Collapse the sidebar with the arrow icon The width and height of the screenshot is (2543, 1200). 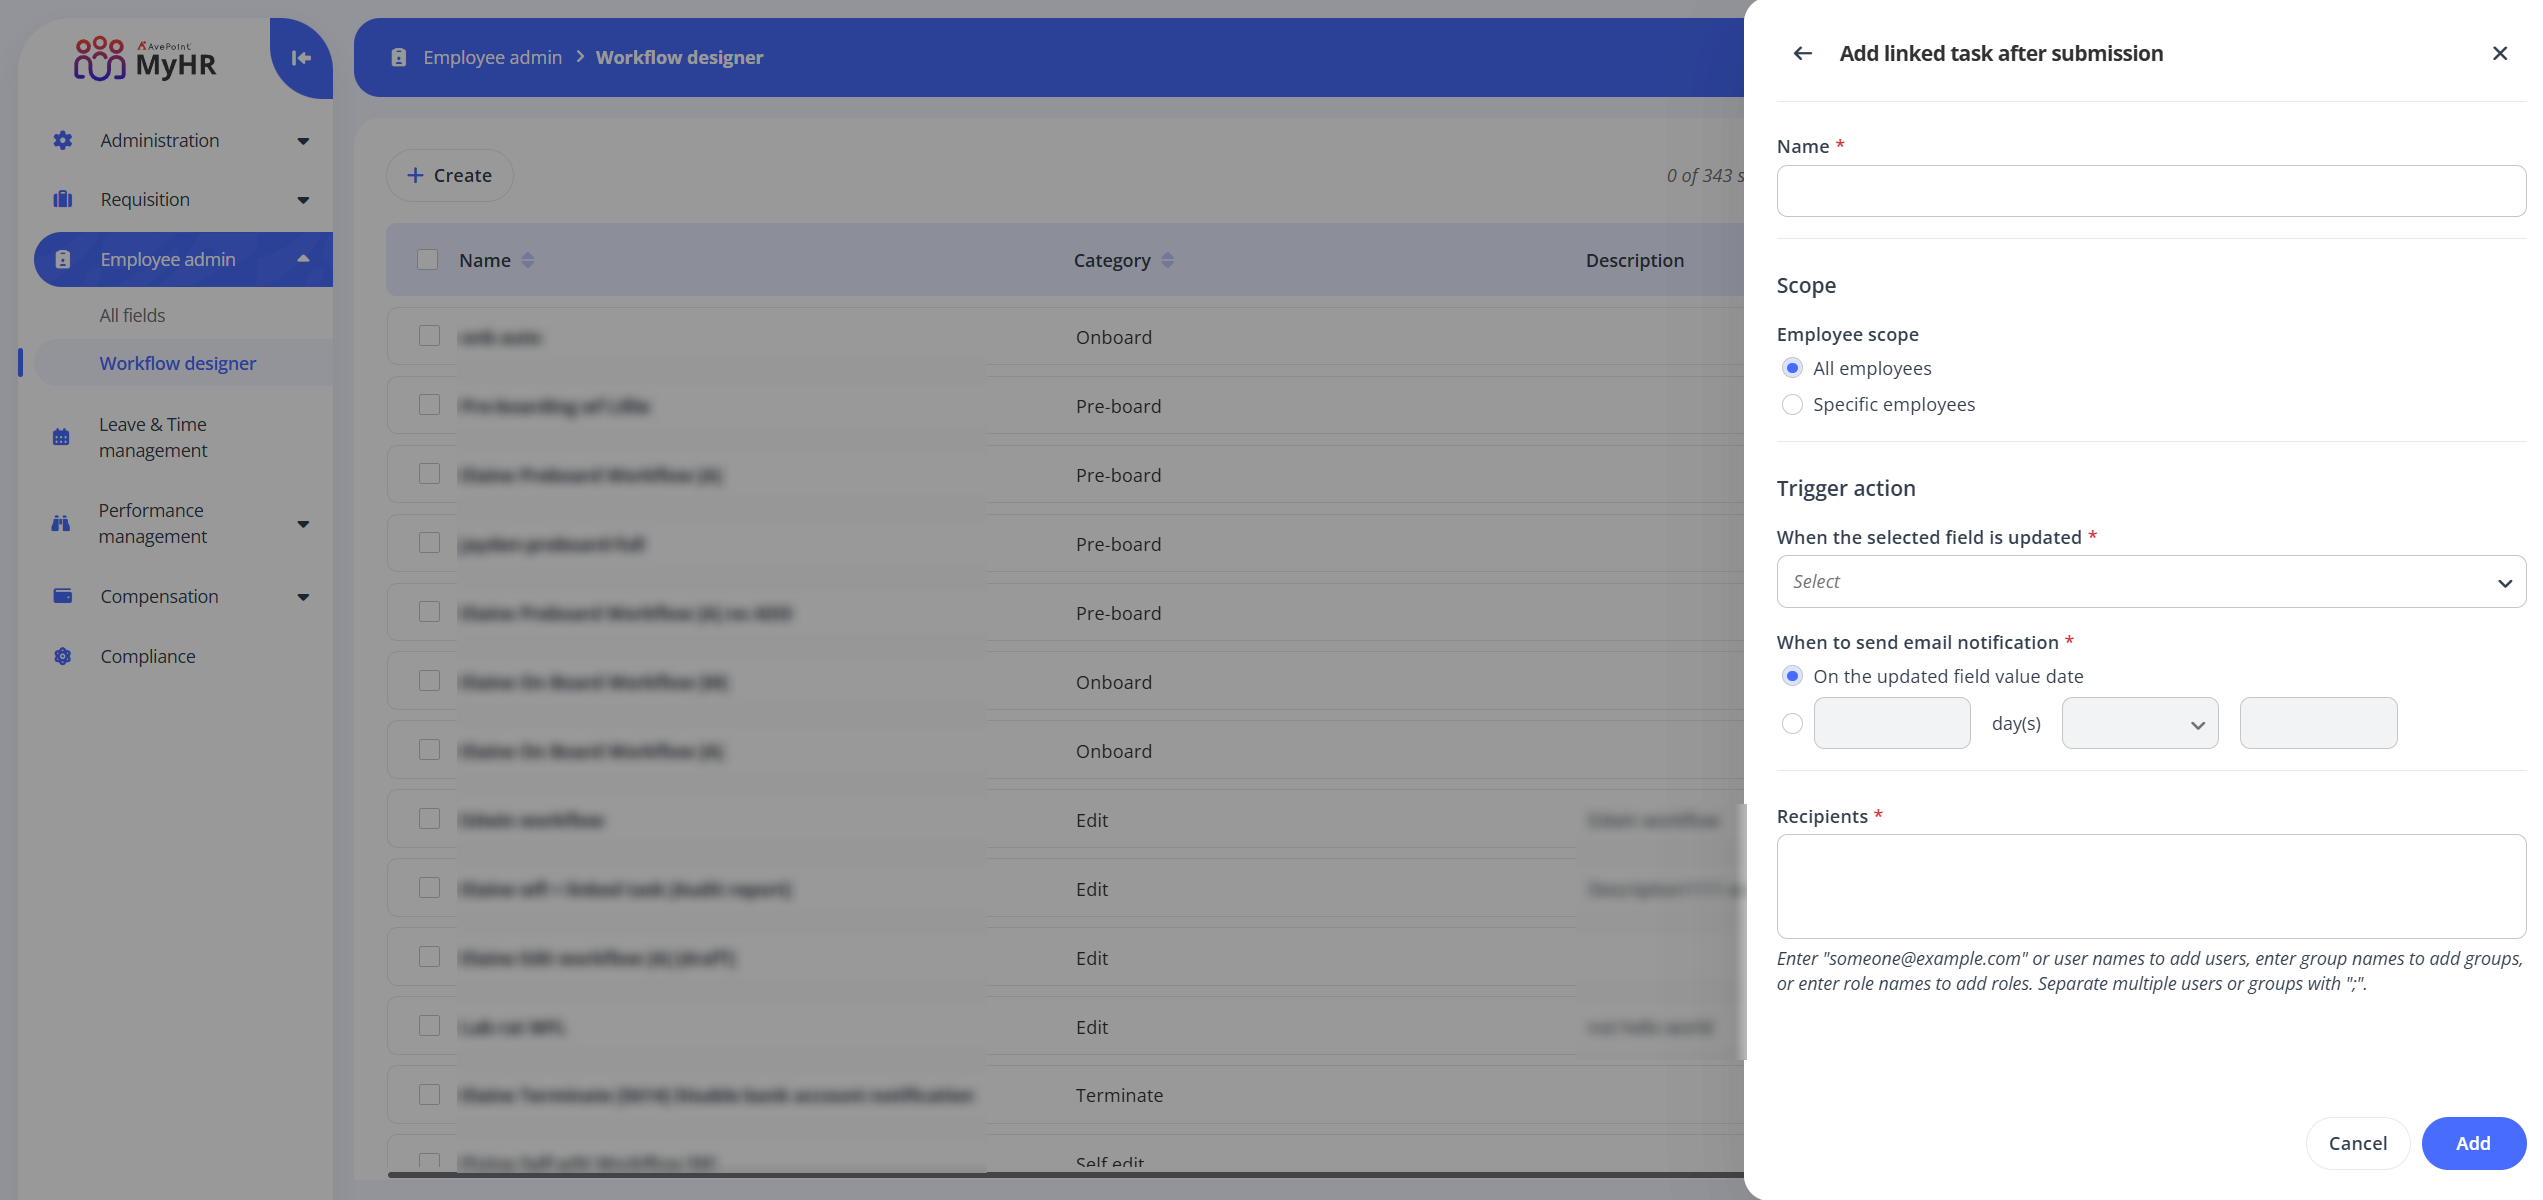pos(301,58)
